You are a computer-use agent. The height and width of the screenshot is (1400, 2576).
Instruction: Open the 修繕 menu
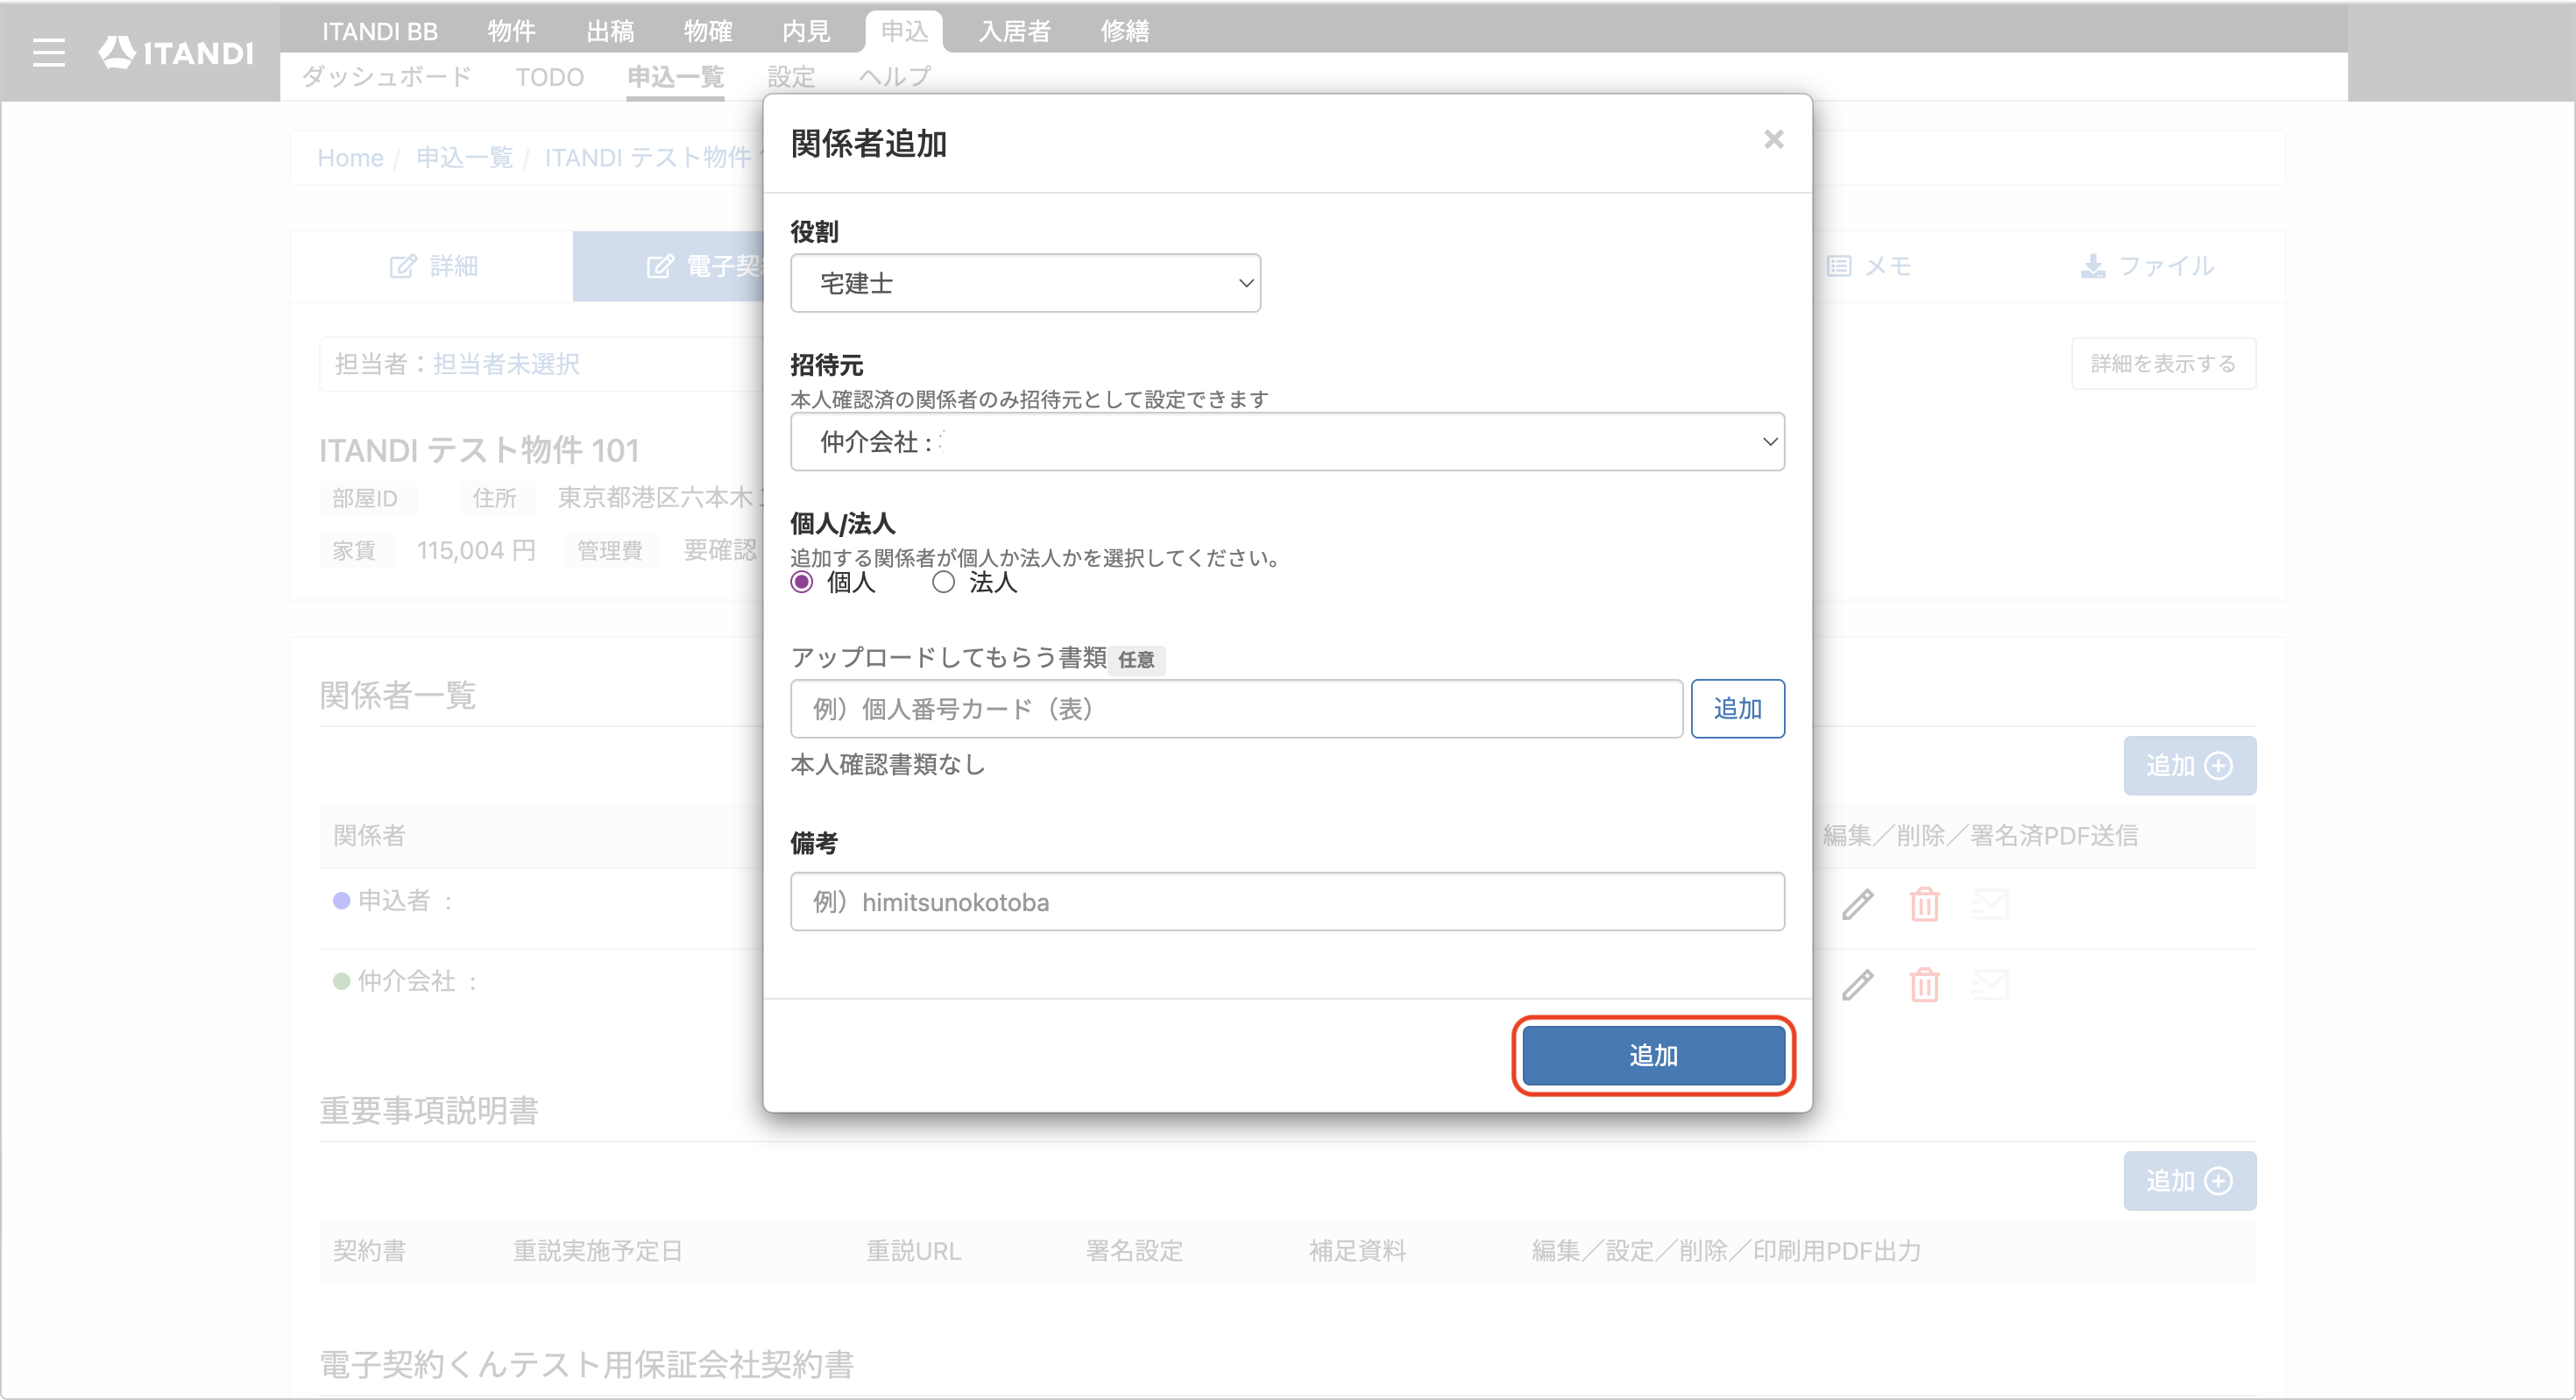[x=1125, y=31]
